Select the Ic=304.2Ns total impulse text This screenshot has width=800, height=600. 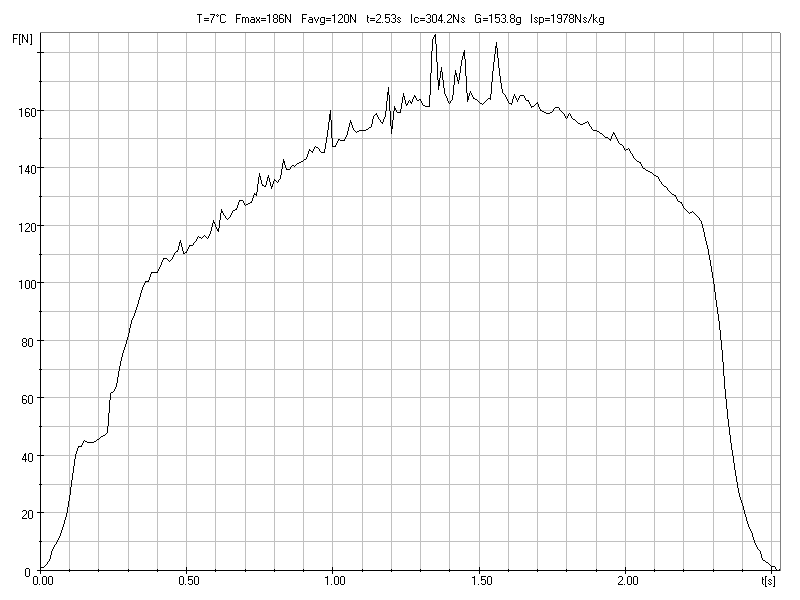click(x=437, y=18)
